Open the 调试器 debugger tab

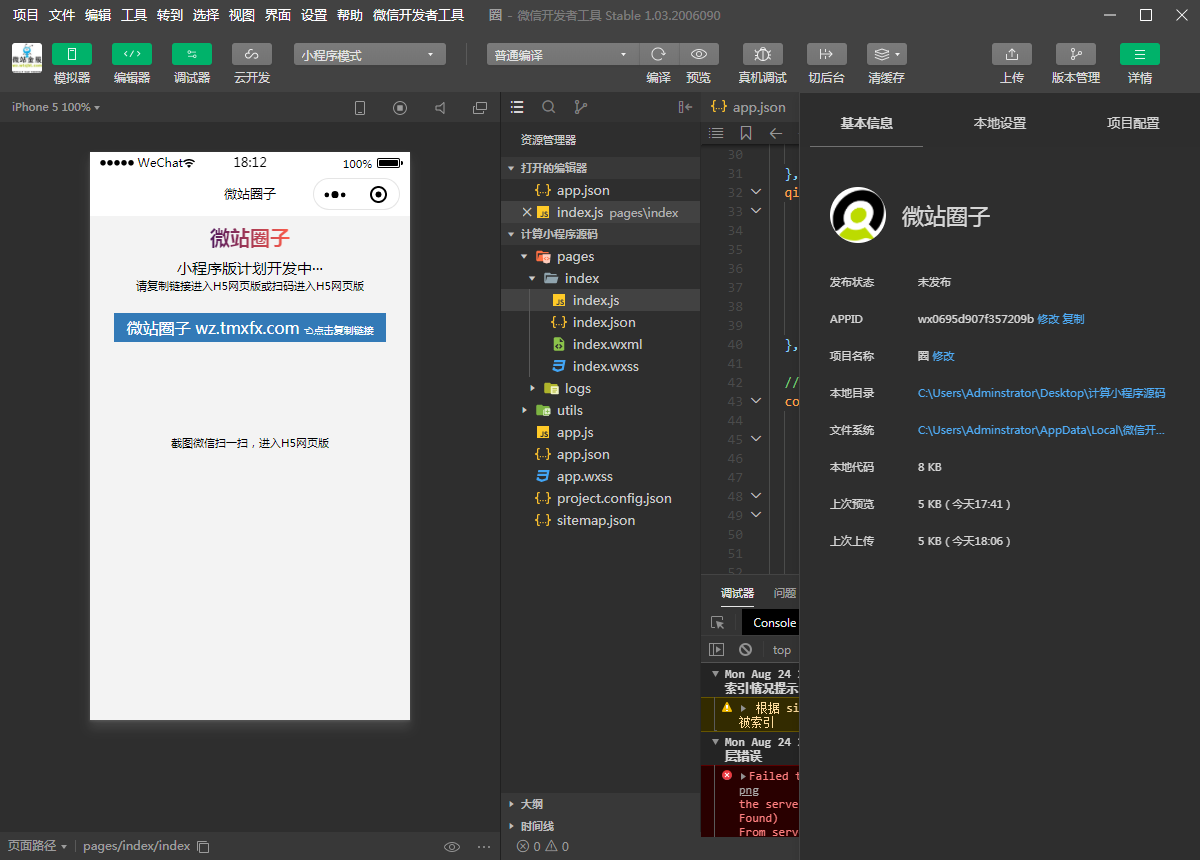pyautogui.click(x=737, y=593)
